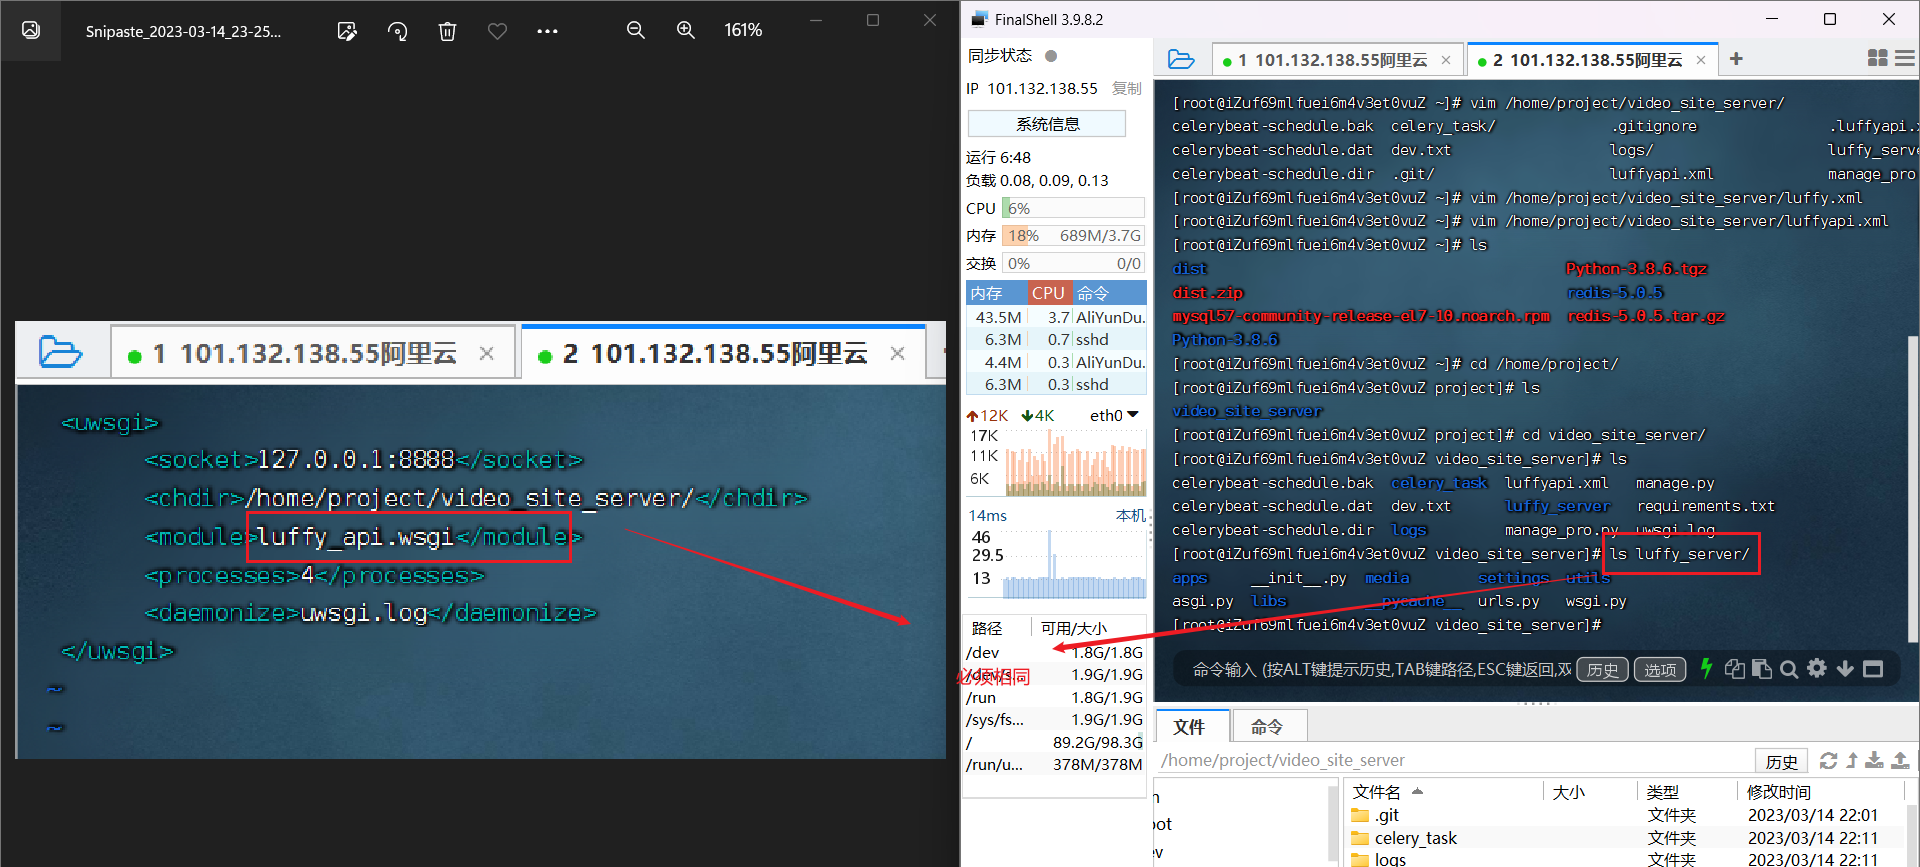Switch to the 命令 bottom panel tab
1920x867 pixels.
click(1267, 727)
